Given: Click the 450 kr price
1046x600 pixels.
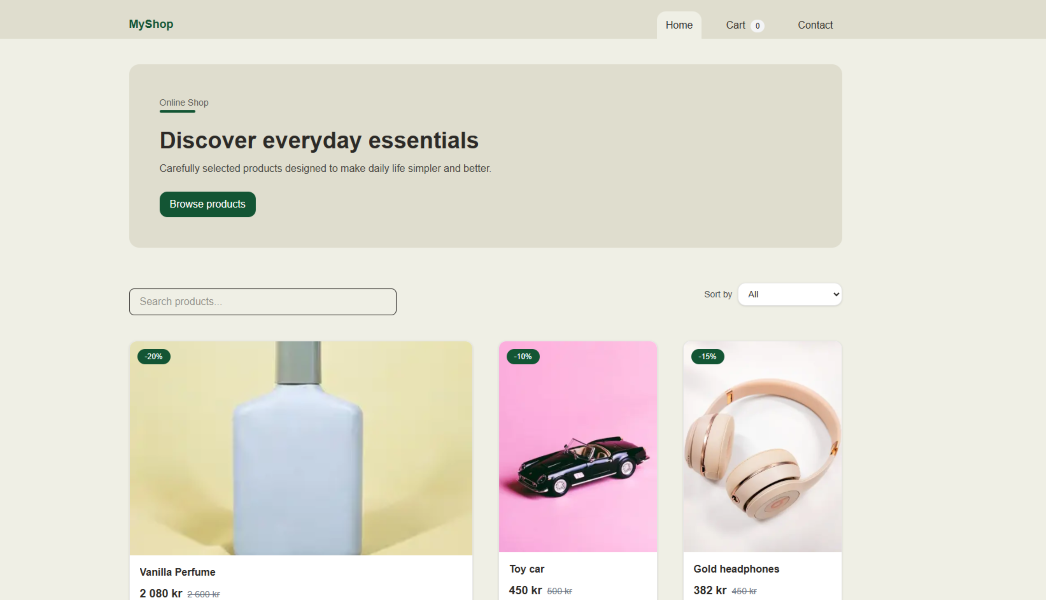Looking at the screenshot, I should [x=526, y=591].
